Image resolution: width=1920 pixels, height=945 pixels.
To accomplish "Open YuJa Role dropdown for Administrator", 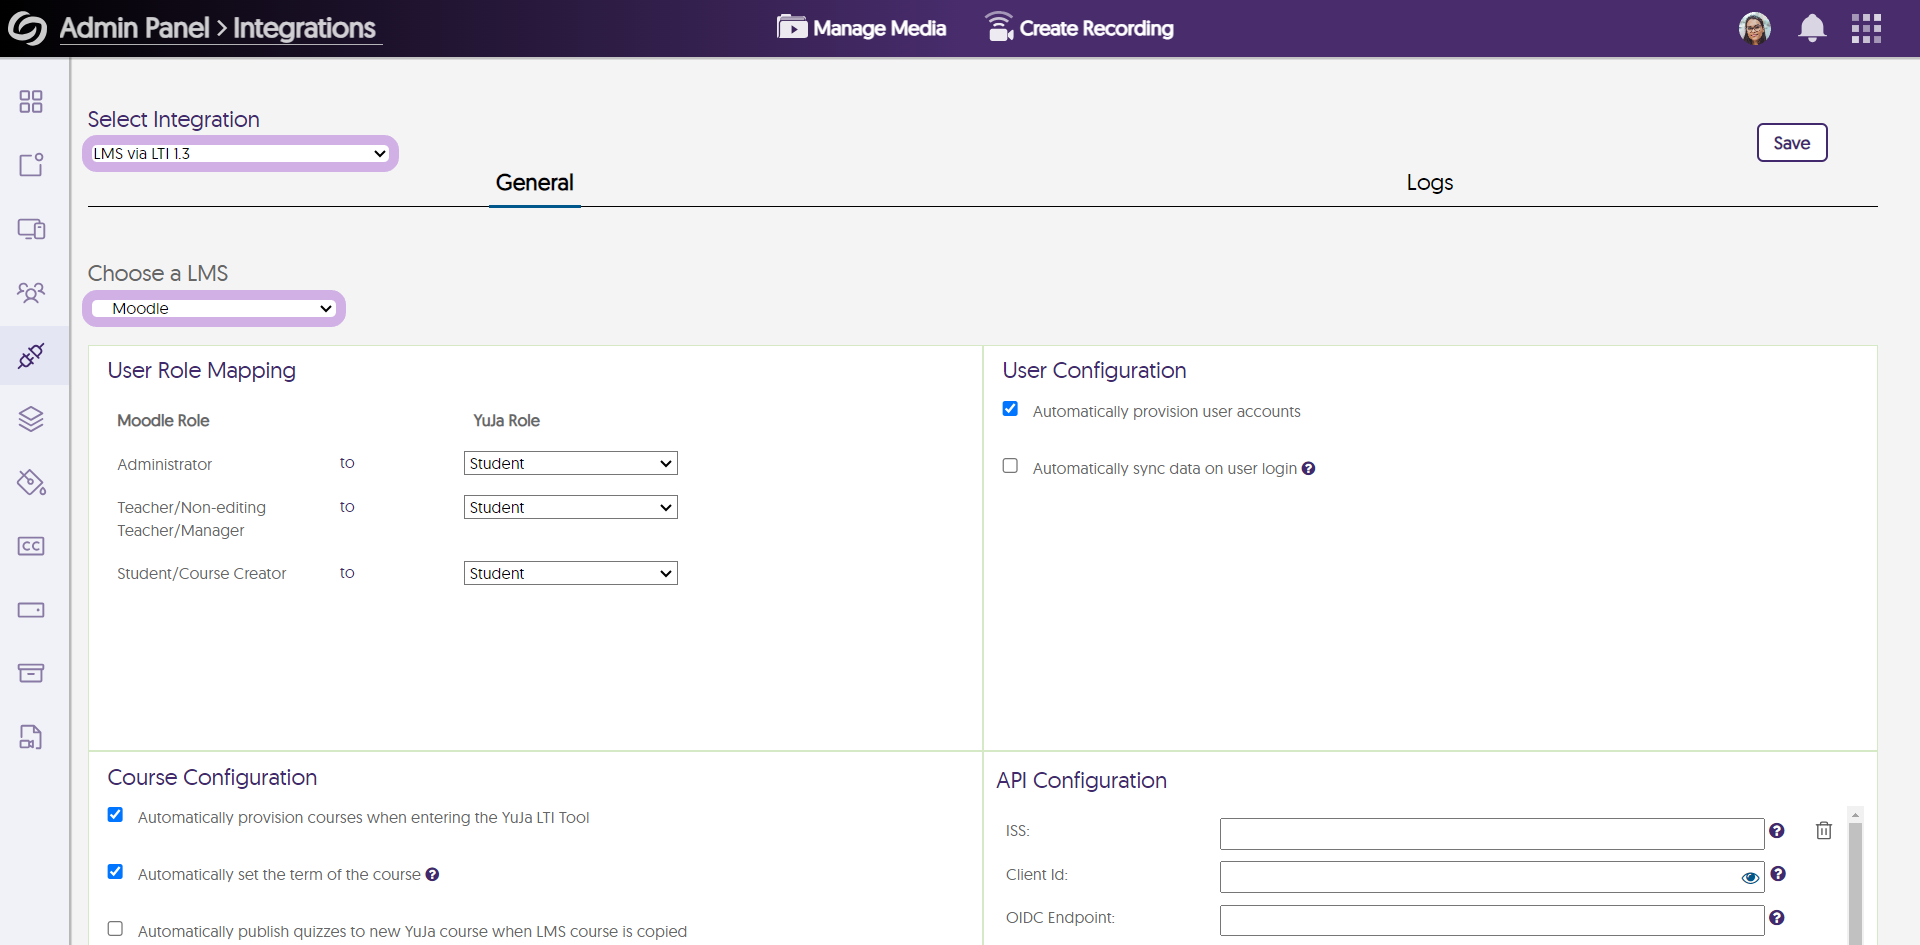I will (571, 464).
